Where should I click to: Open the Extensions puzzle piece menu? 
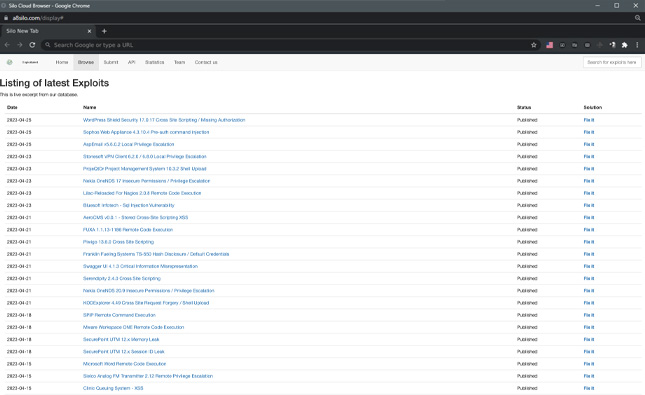624,45
